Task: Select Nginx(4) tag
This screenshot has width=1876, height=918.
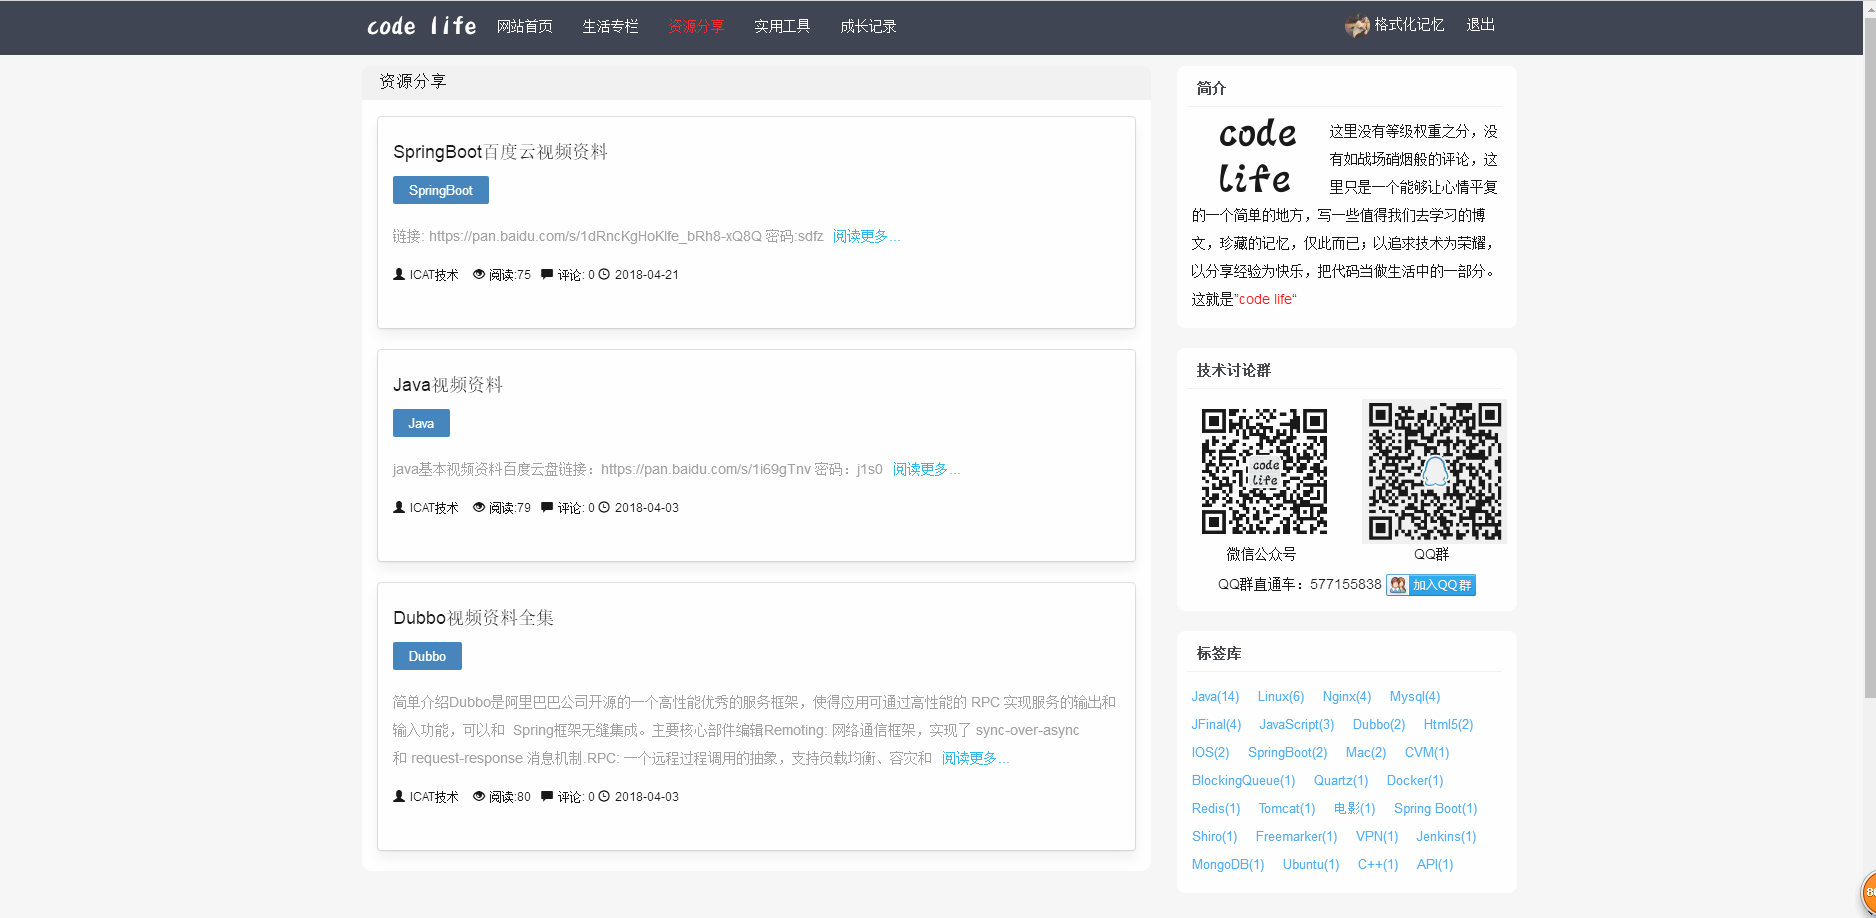Action: coord(1347,696)
